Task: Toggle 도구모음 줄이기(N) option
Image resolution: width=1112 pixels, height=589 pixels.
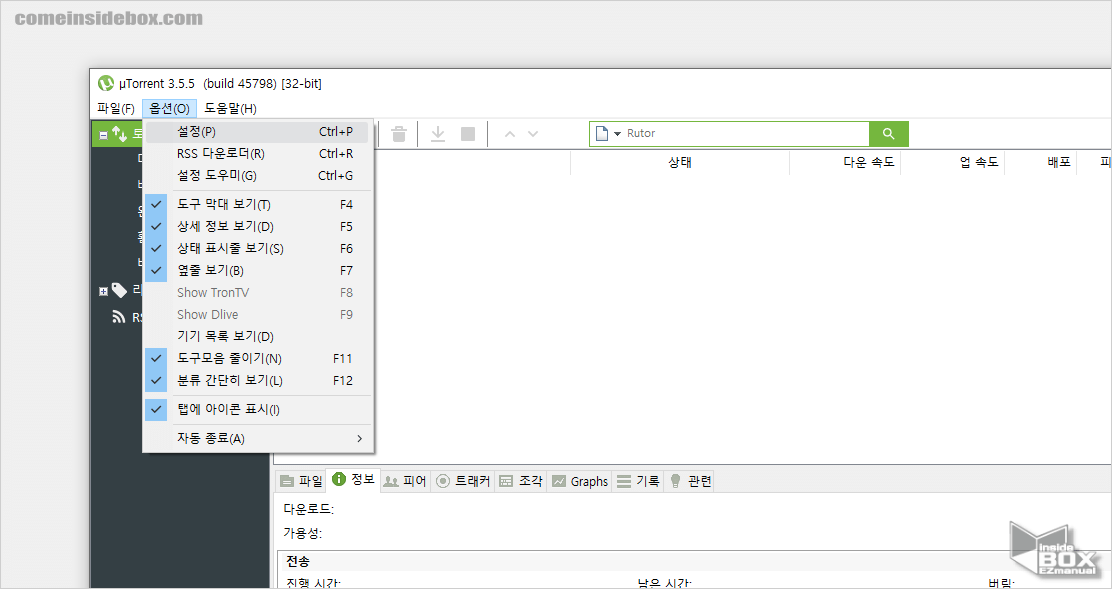Action: click(258, 359)
